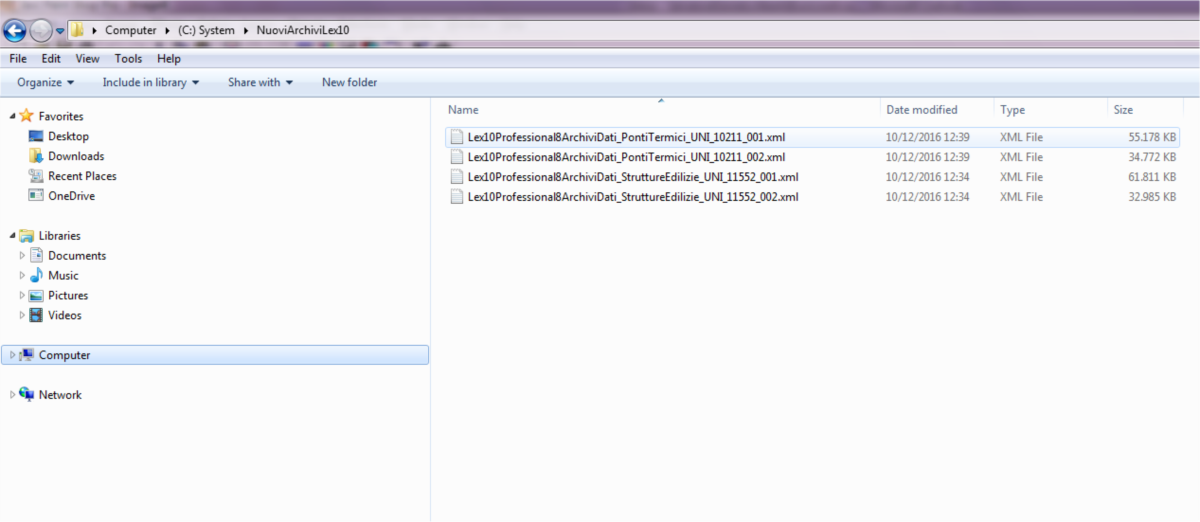This screenshot has height=522, width=1200.
Task: Expand the Network node
Action: [x=13, y=395]
